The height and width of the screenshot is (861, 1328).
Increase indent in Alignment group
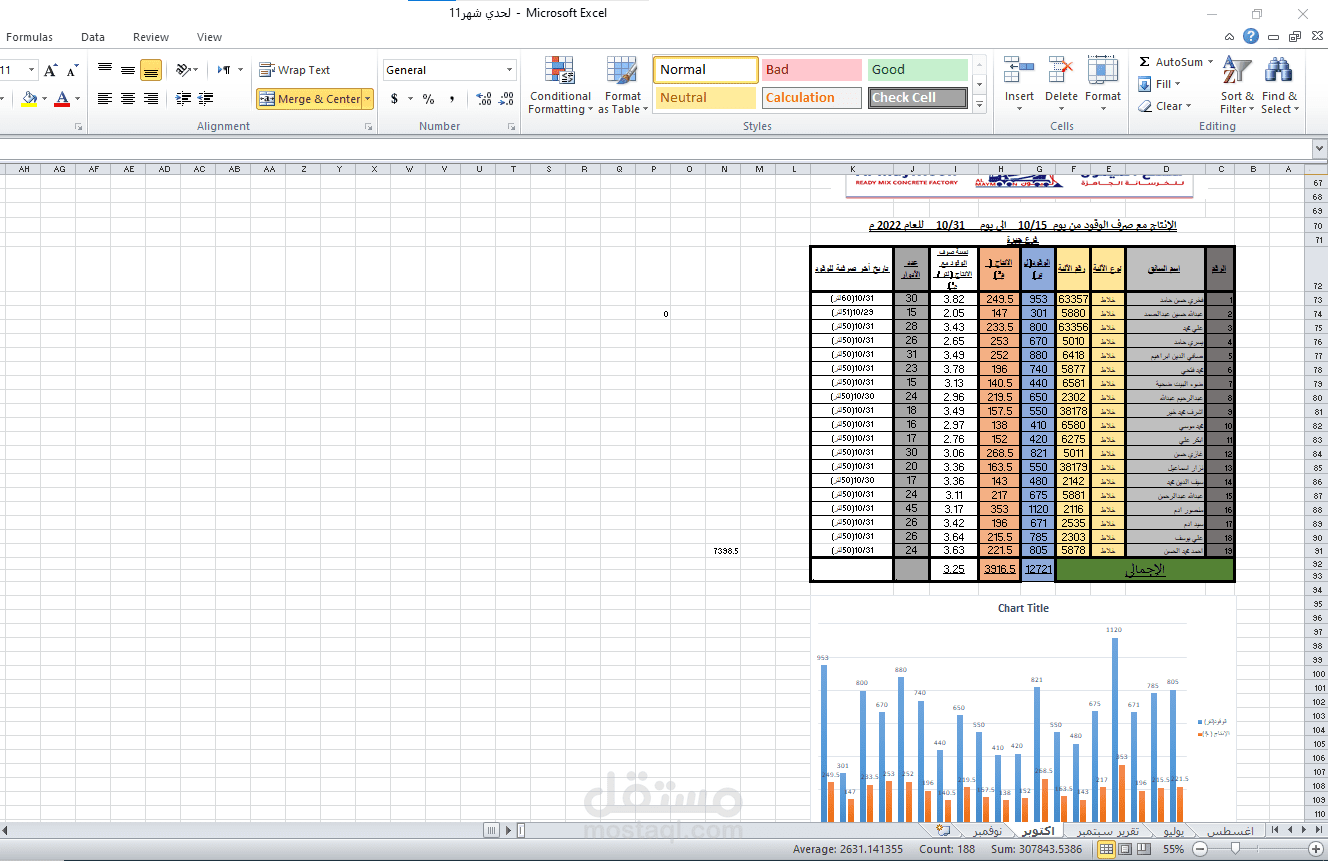coord(207,98)
